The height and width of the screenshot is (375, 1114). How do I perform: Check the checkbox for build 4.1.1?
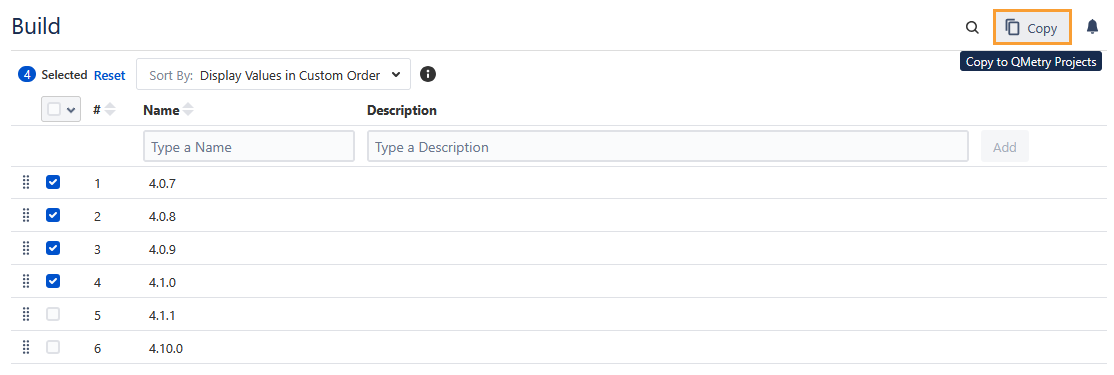coord(53,314)
